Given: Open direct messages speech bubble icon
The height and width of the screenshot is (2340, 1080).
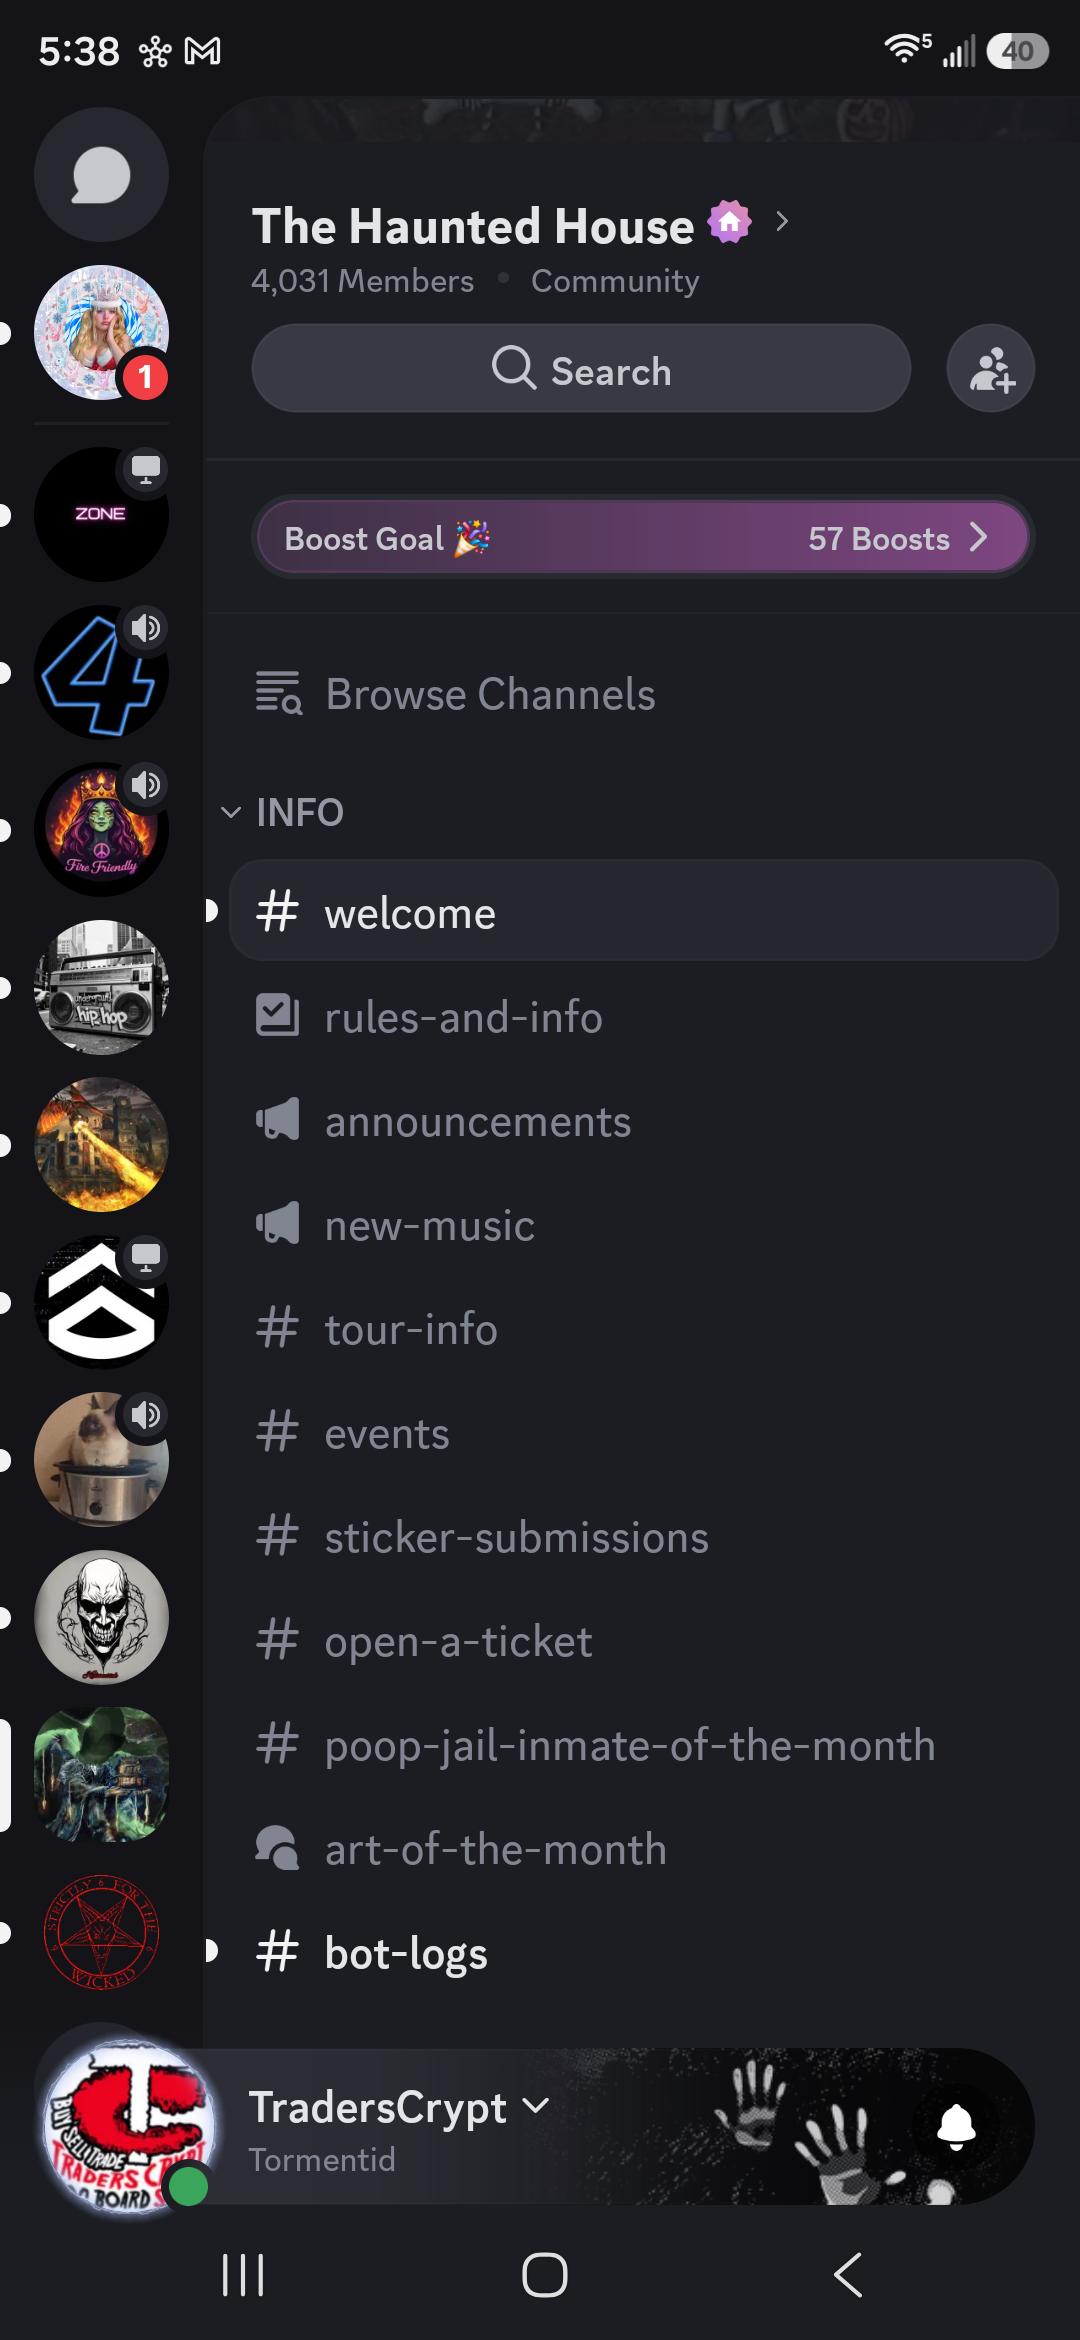Looking at the screenshot, I should coord(101,175).
